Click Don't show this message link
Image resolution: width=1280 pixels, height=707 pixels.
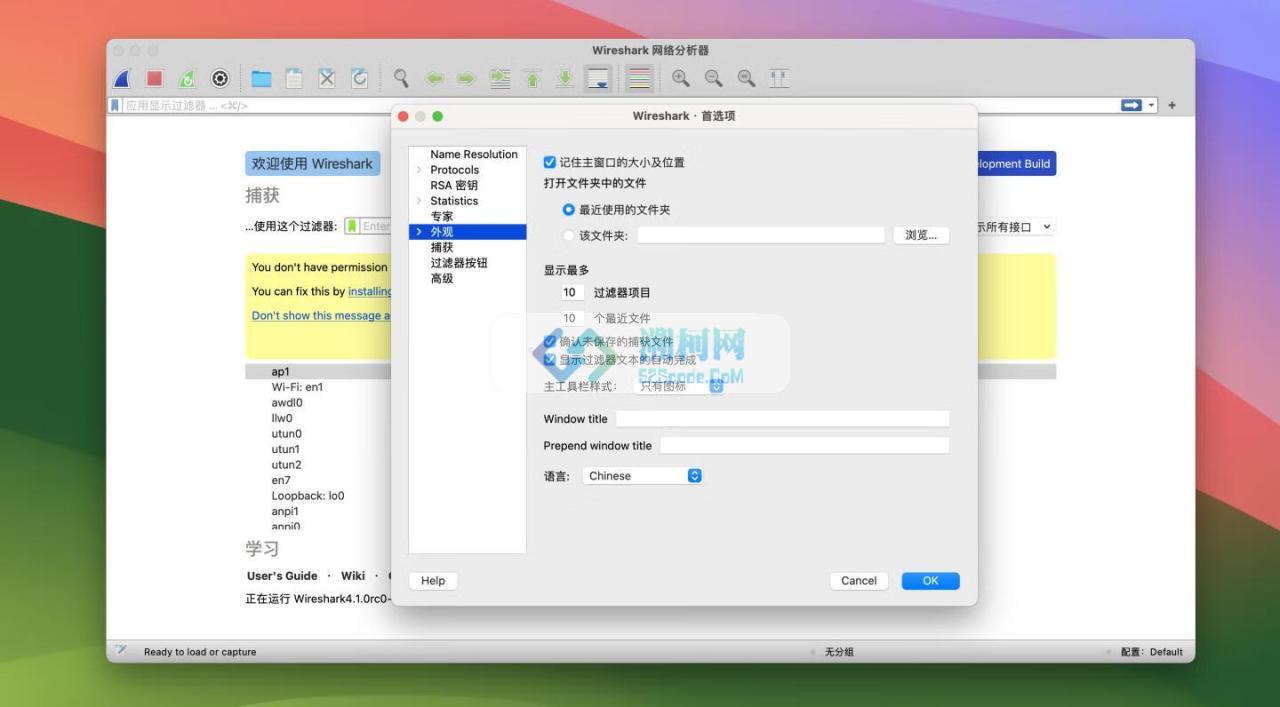(x=321, y=316)
